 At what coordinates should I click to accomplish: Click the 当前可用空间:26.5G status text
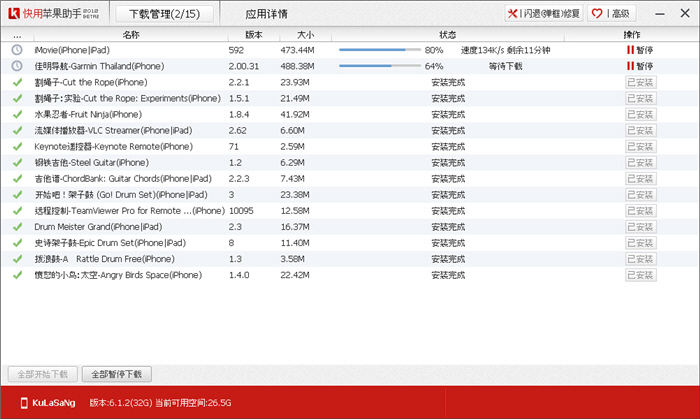coord(193,403)
